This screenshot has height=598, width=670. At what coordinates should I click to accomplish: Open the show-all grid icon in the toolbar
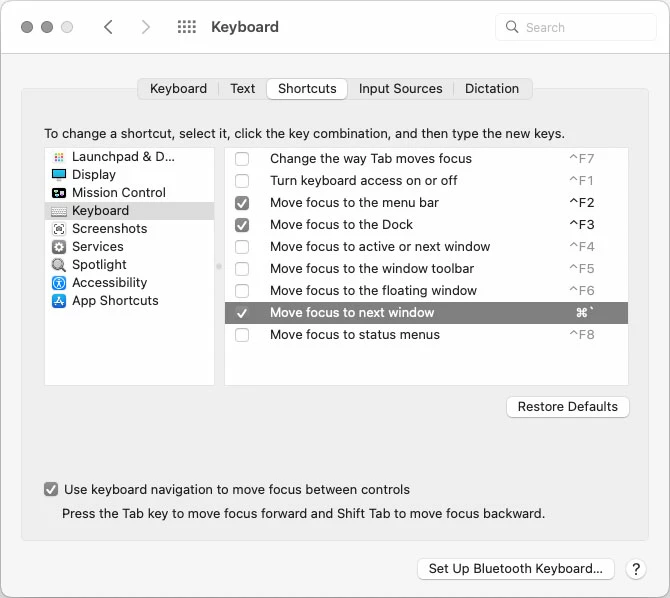coord(187,27)
